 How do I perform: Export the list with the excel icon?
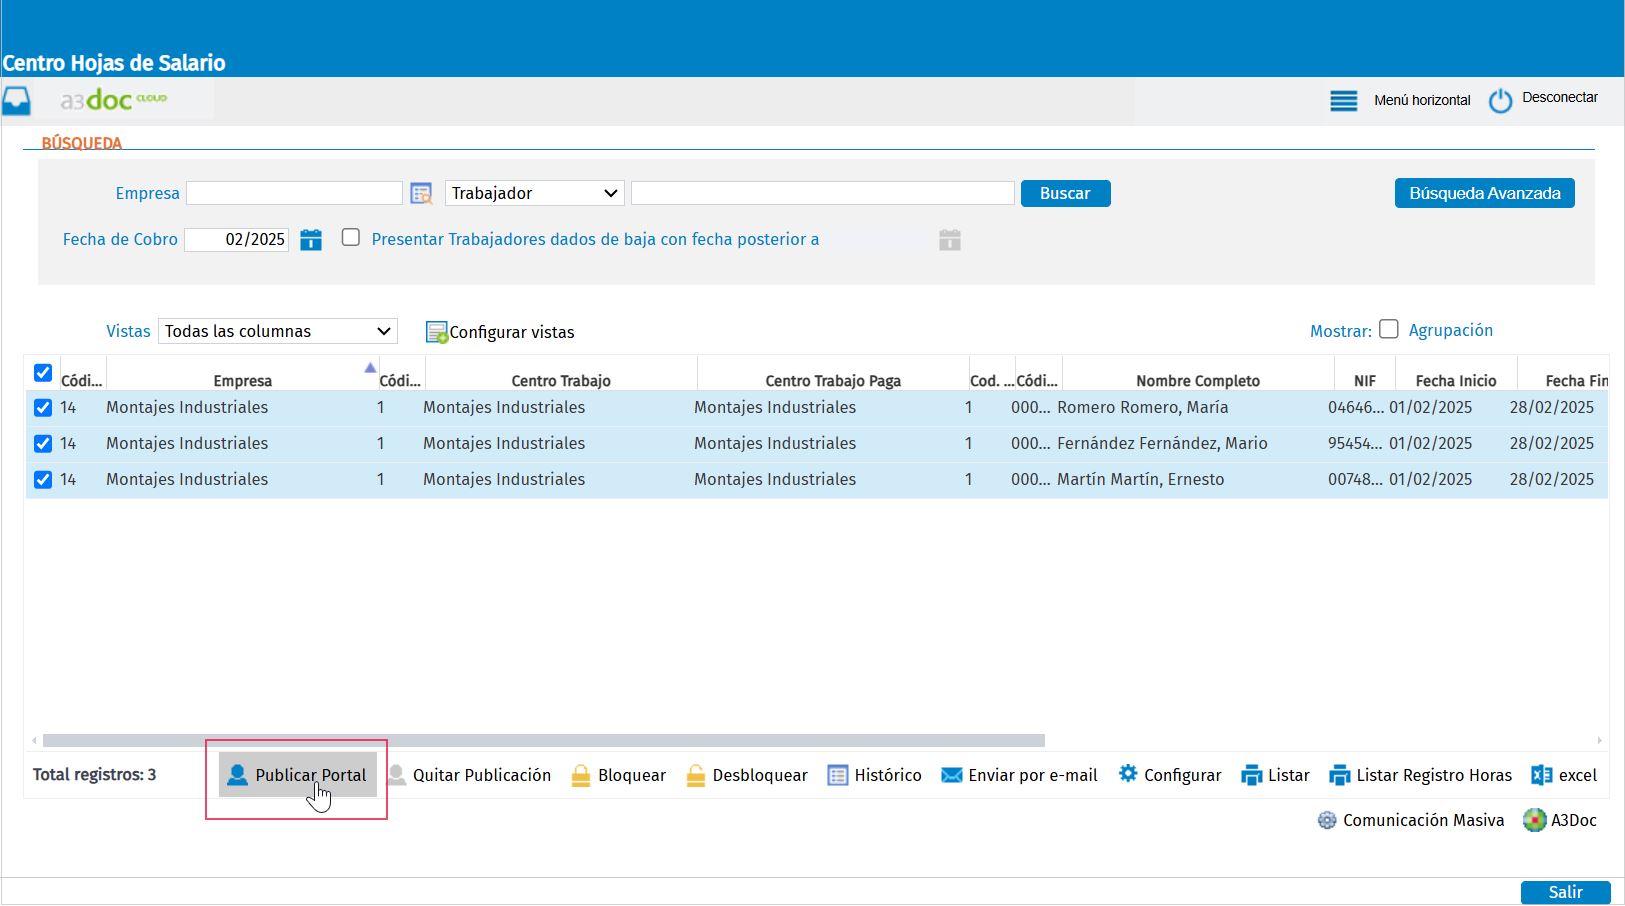[1541, 775]
